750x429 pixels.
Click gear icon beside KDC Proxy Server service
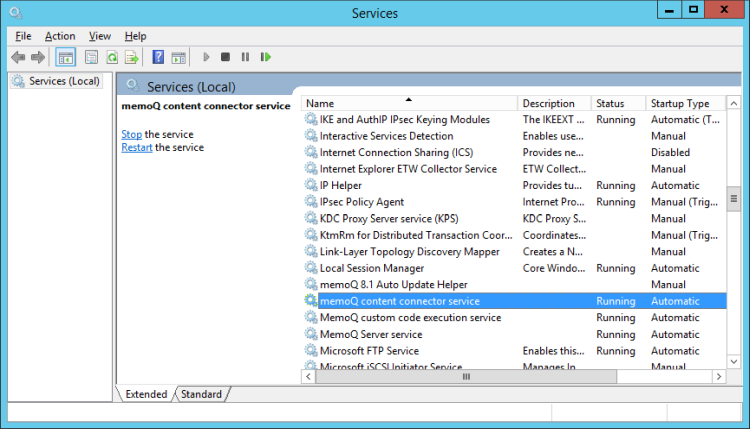click(311, 218)
